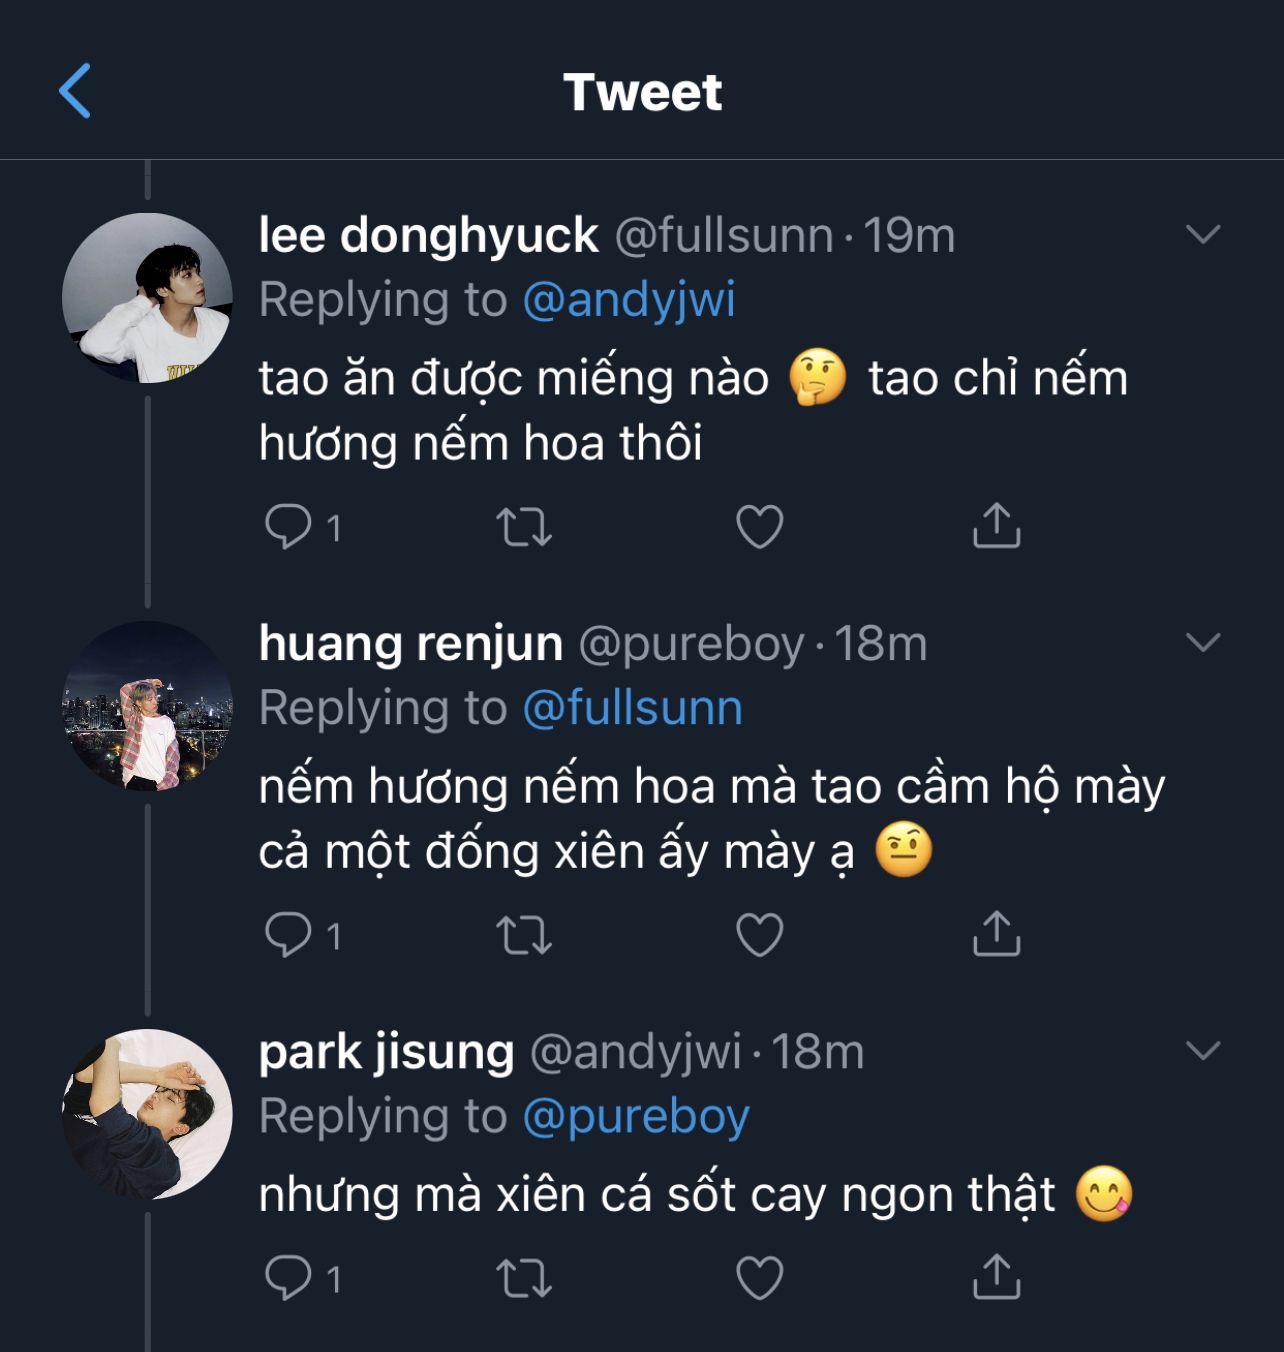Viewport: 1284px width, 1352px height.
Task: Retweet lee donghyuck's tweet
Action: [524, 526]
